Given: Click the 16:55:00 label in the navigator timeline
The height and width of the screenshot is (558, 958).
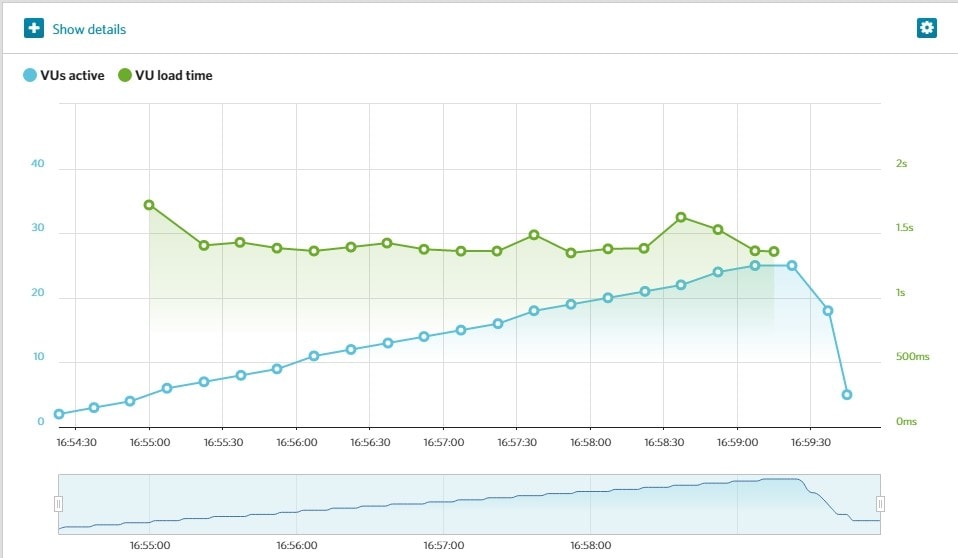Looking at the screenshot, I should [x=149, y=546].
